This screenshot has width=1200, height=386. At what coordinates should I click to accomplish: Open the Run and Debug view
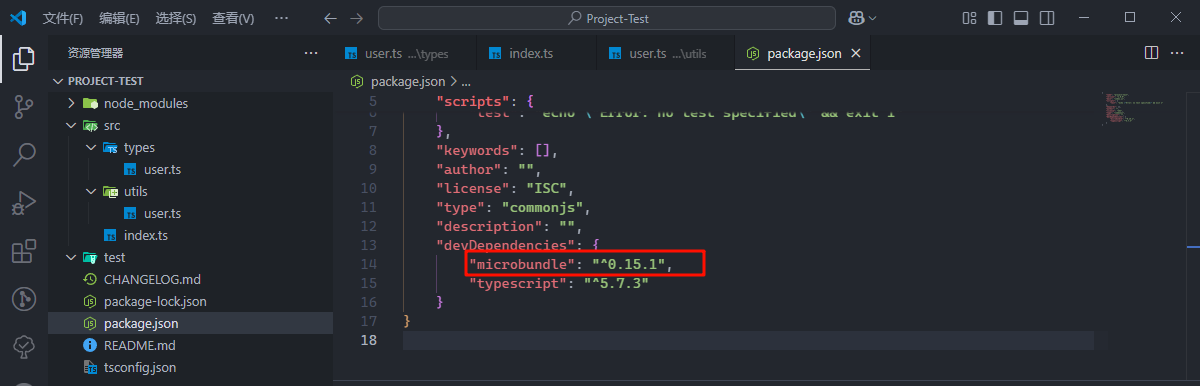tap(24, 202)
